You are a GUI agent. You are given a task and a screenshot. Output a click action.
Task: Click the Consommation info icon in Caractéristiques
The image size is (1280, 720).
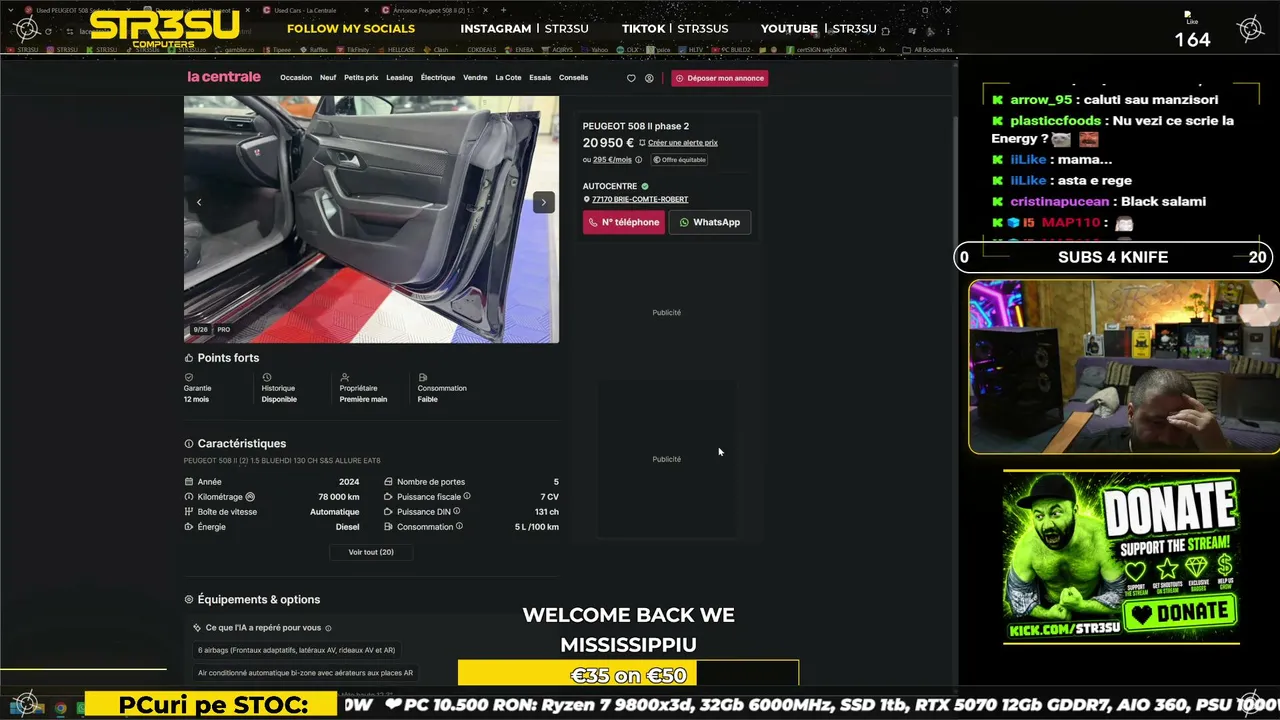click(460, 526)
